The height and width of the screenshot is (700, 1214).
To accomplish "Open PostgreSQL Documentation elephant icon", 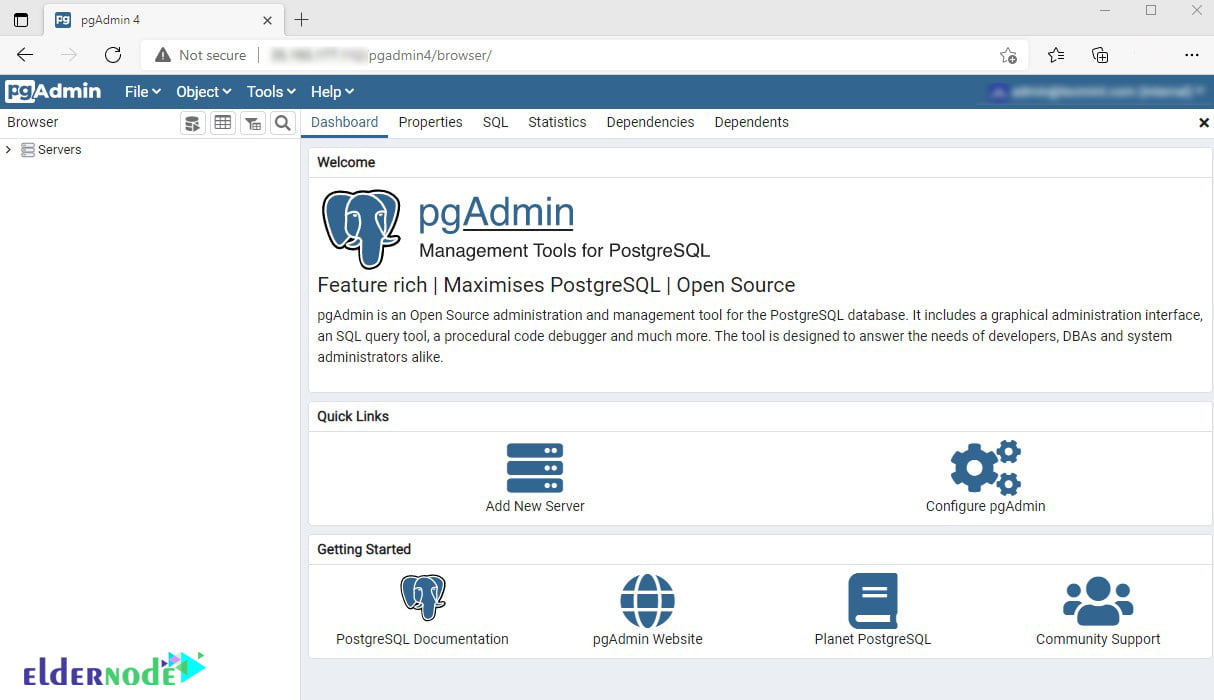I will pos(423,598).
